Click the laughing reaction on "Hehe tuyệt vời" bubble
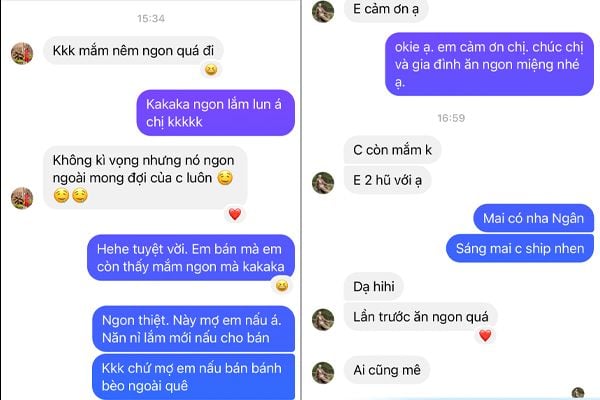The image size is (600, 400). coord(282,286)
